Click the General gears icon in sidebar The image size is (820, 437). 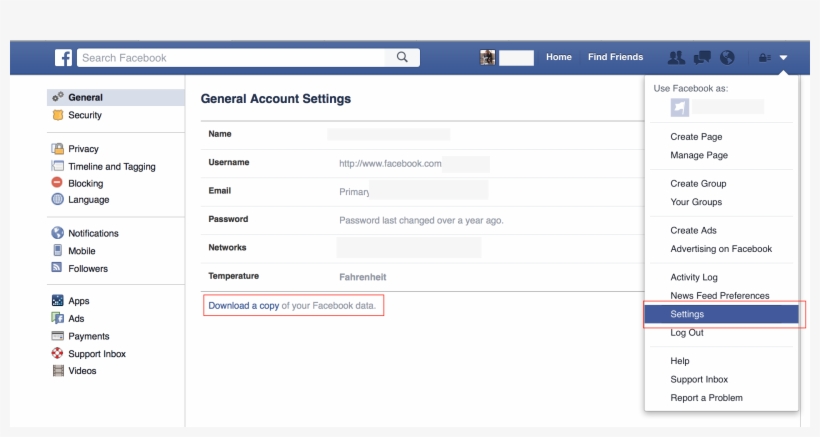coord(58,97)
